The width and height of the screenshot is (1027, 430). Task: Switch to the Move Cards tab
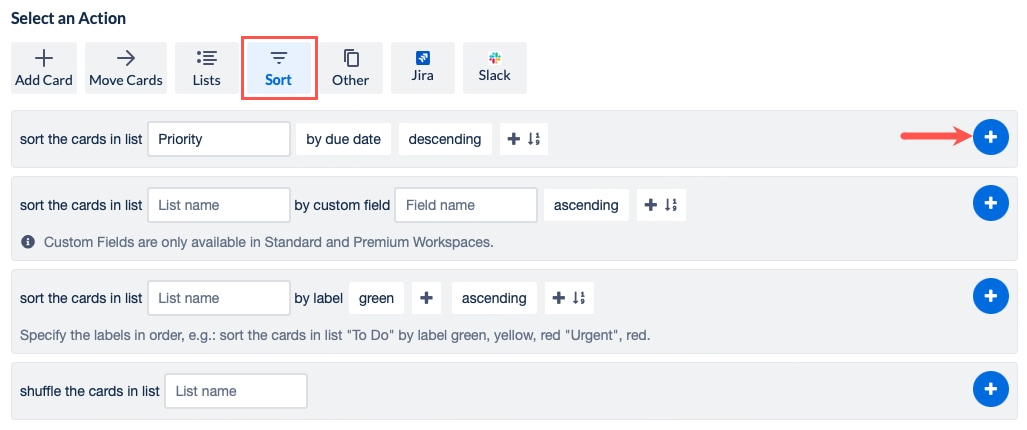coord(126,68)
